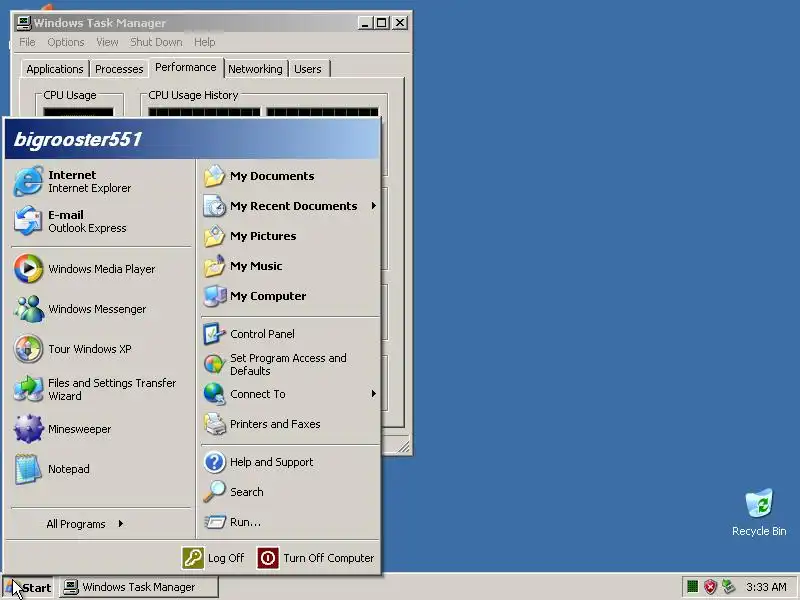Launch Files and Settings Transfer Wizard icon
Viewport: 800px width, 600px height.
28,389
